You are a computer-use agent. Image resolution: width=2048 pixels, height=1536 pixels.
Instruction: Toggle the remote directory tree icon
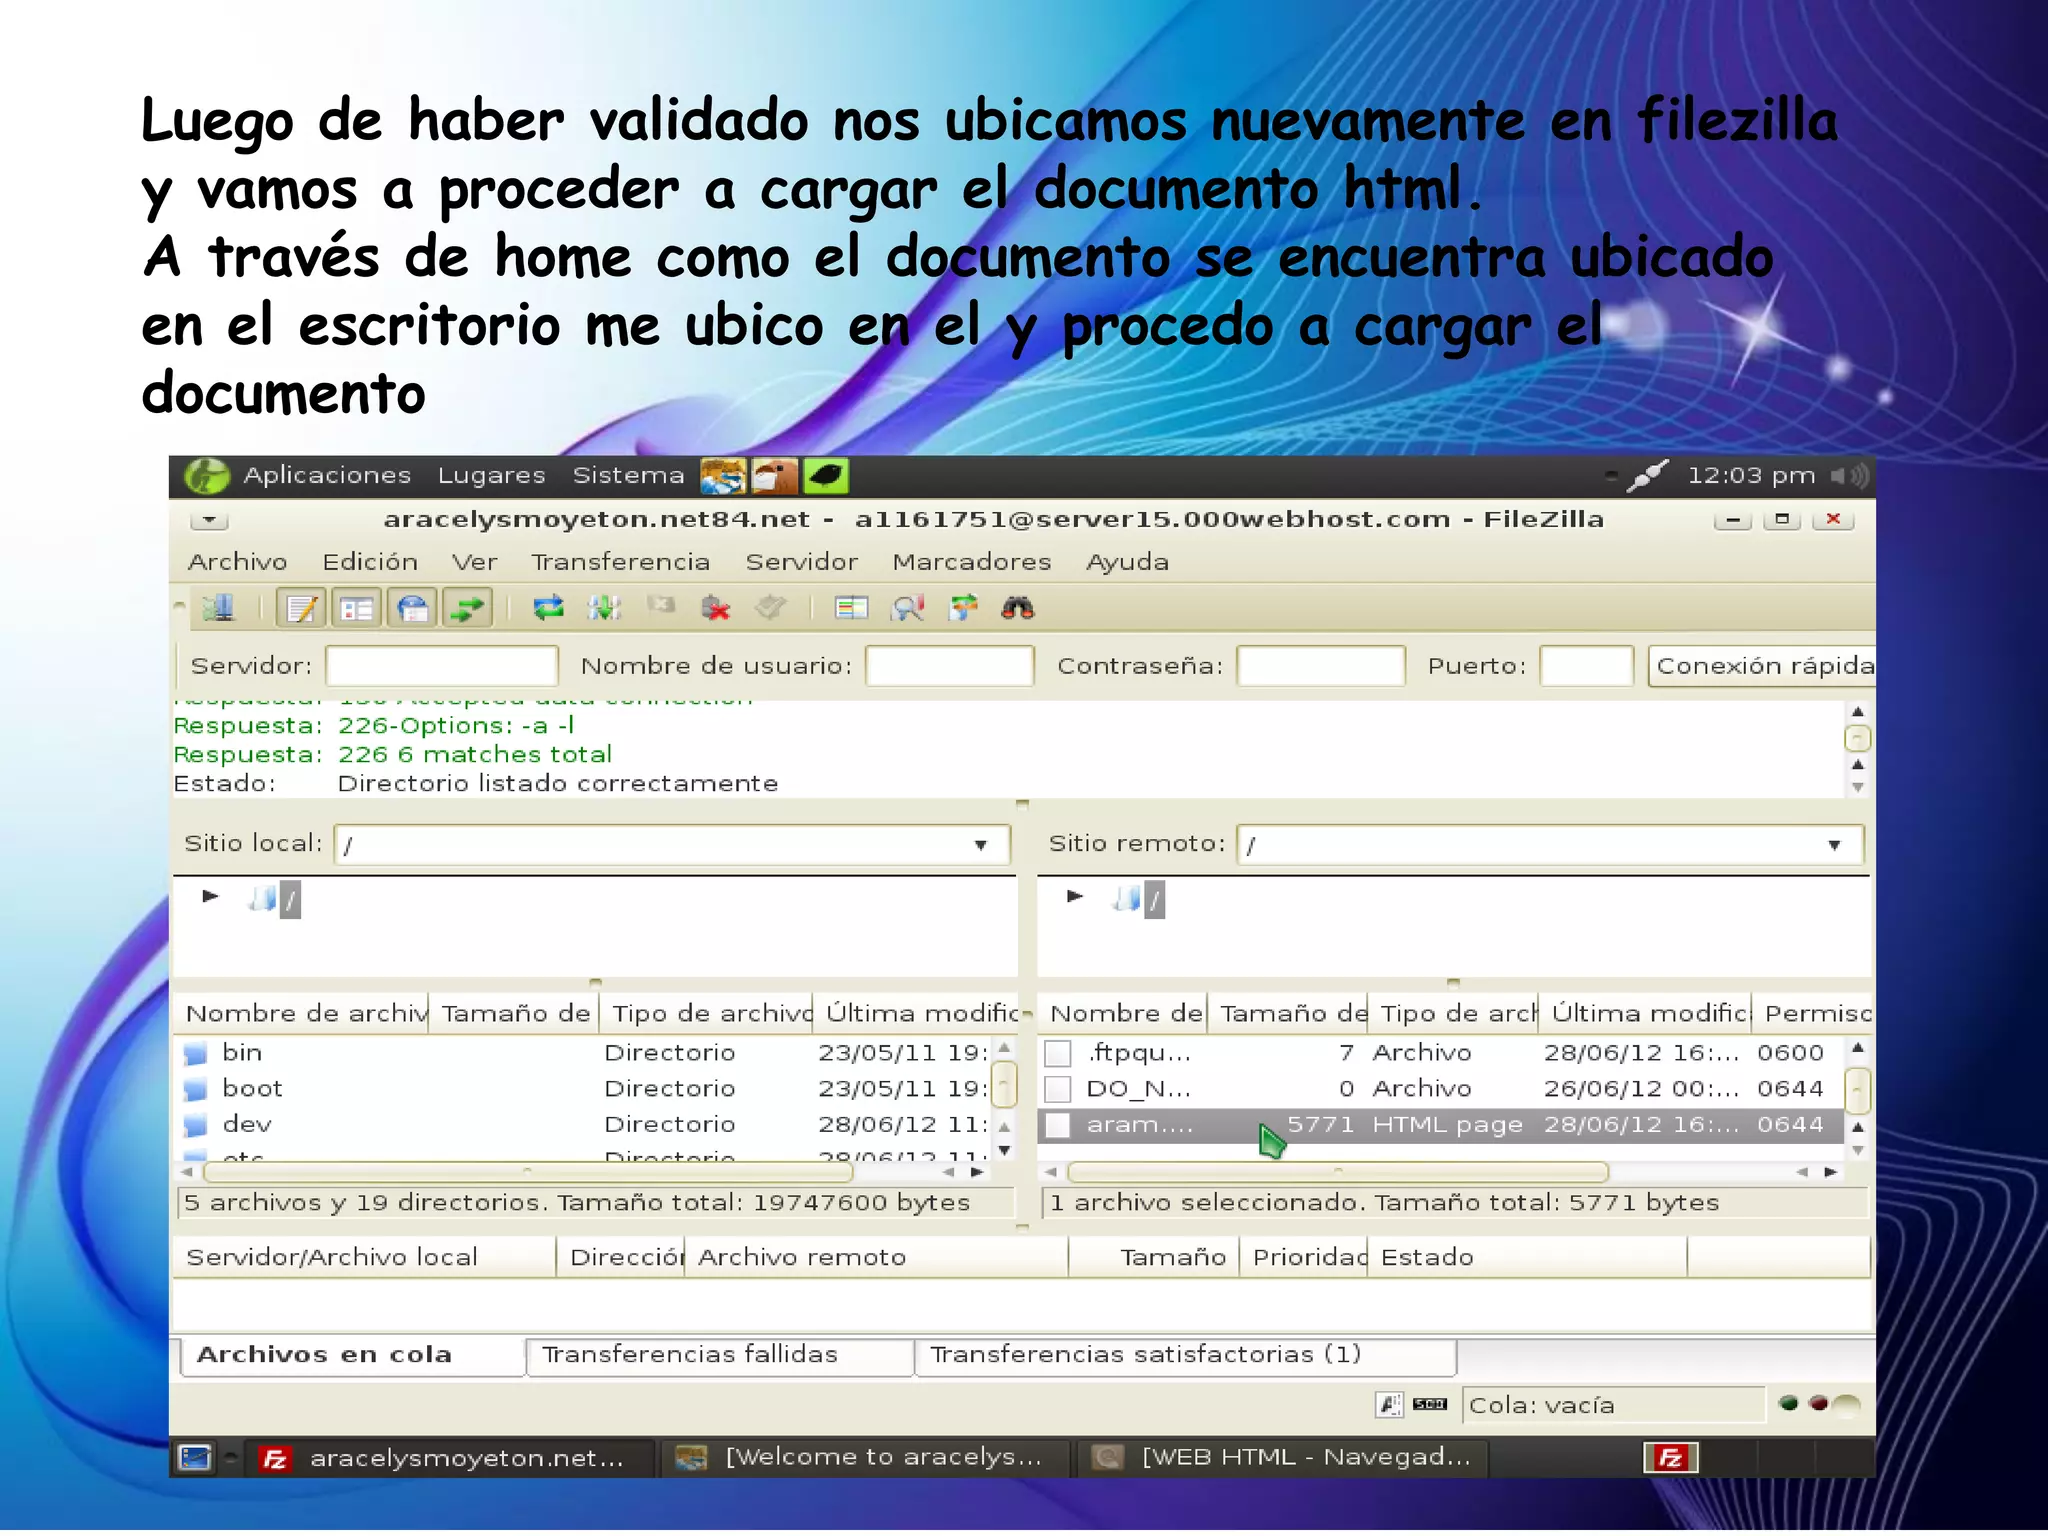click(412, 608)
